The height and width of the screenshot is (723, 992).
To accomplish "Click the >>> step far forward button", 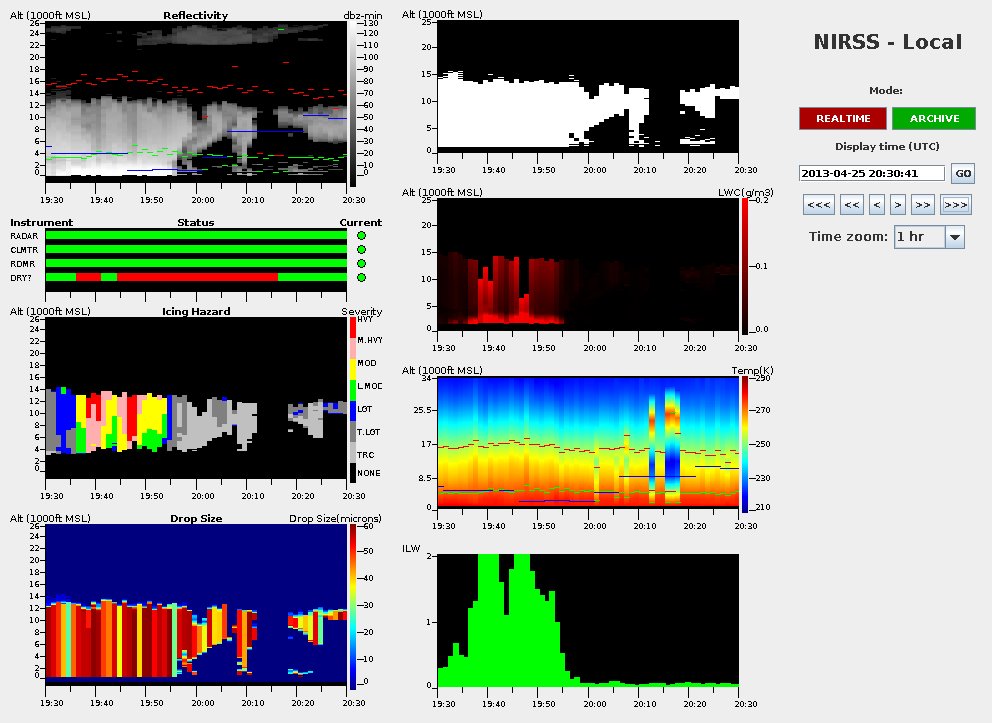I will [x=956, y=205].
